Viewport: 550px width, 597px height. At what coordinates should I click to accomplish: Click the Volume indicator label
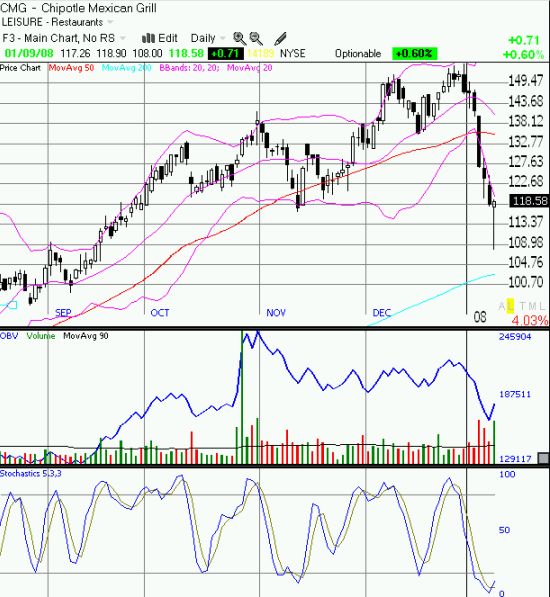(41, 336)
